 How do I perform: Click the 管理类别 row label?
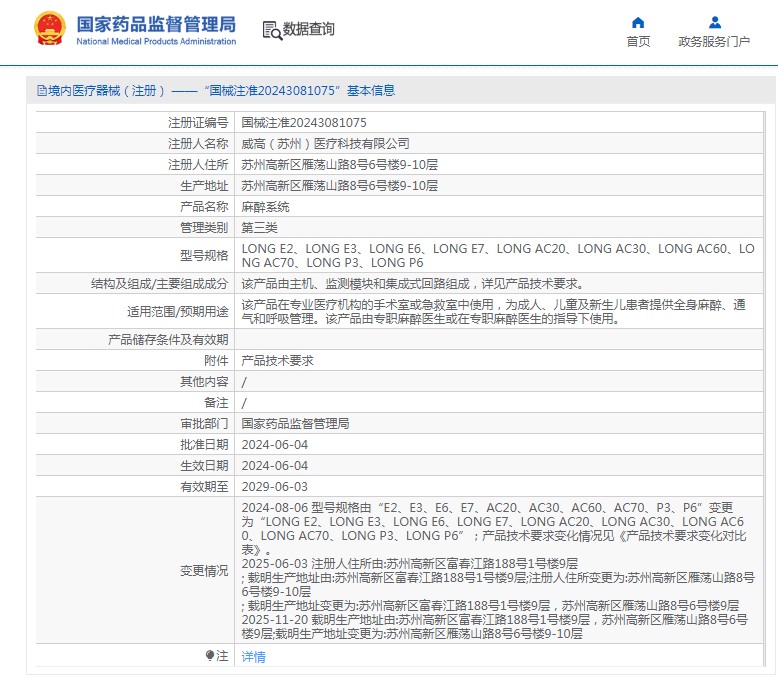[x=204, y=227]
